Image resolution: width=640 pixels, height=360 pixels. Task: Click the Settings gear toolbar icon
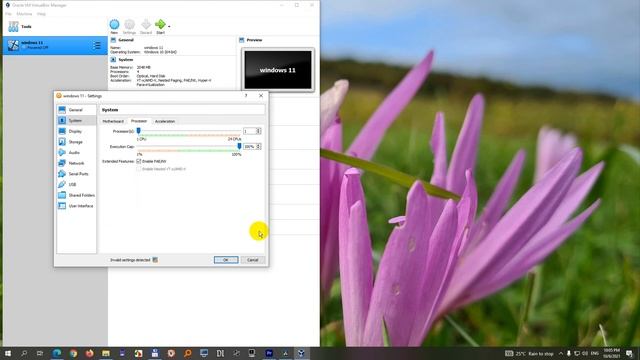(x=129, y=24)
